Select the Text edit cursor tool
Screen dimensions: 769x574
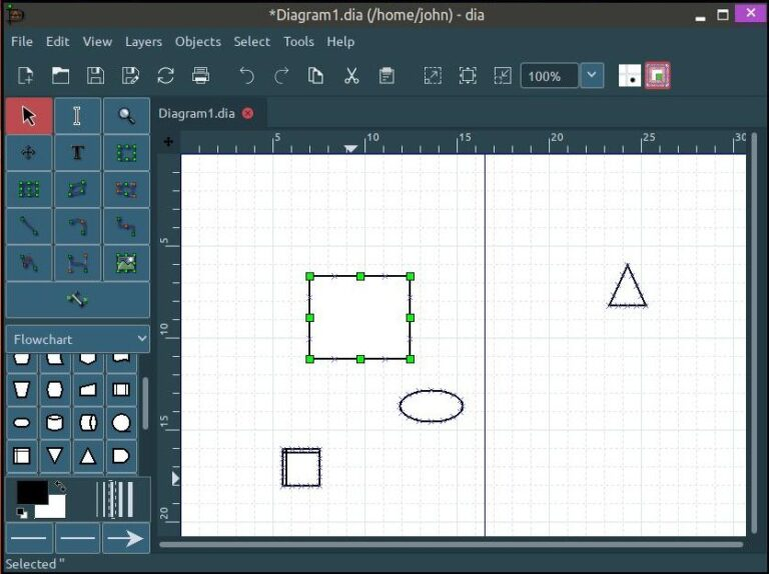pyautogui.click(x=77, y=116)
